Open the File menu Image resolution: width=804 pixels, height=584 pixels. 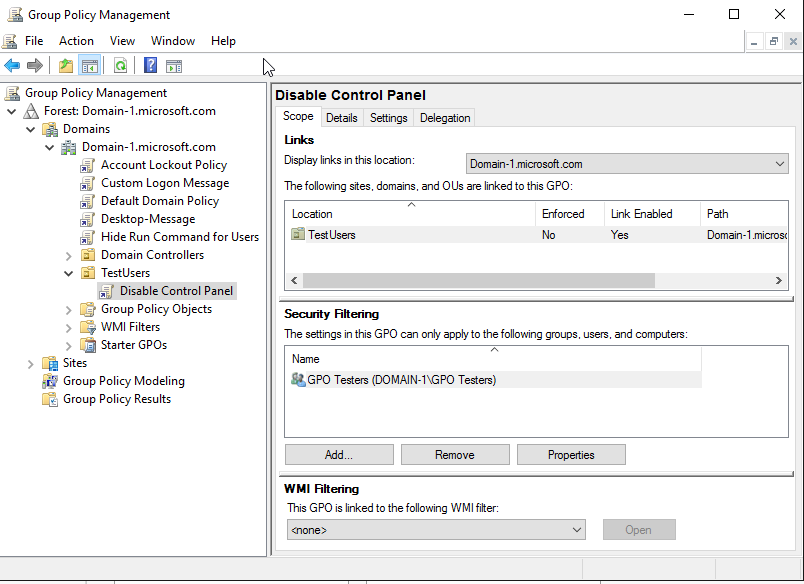point(34,41)
